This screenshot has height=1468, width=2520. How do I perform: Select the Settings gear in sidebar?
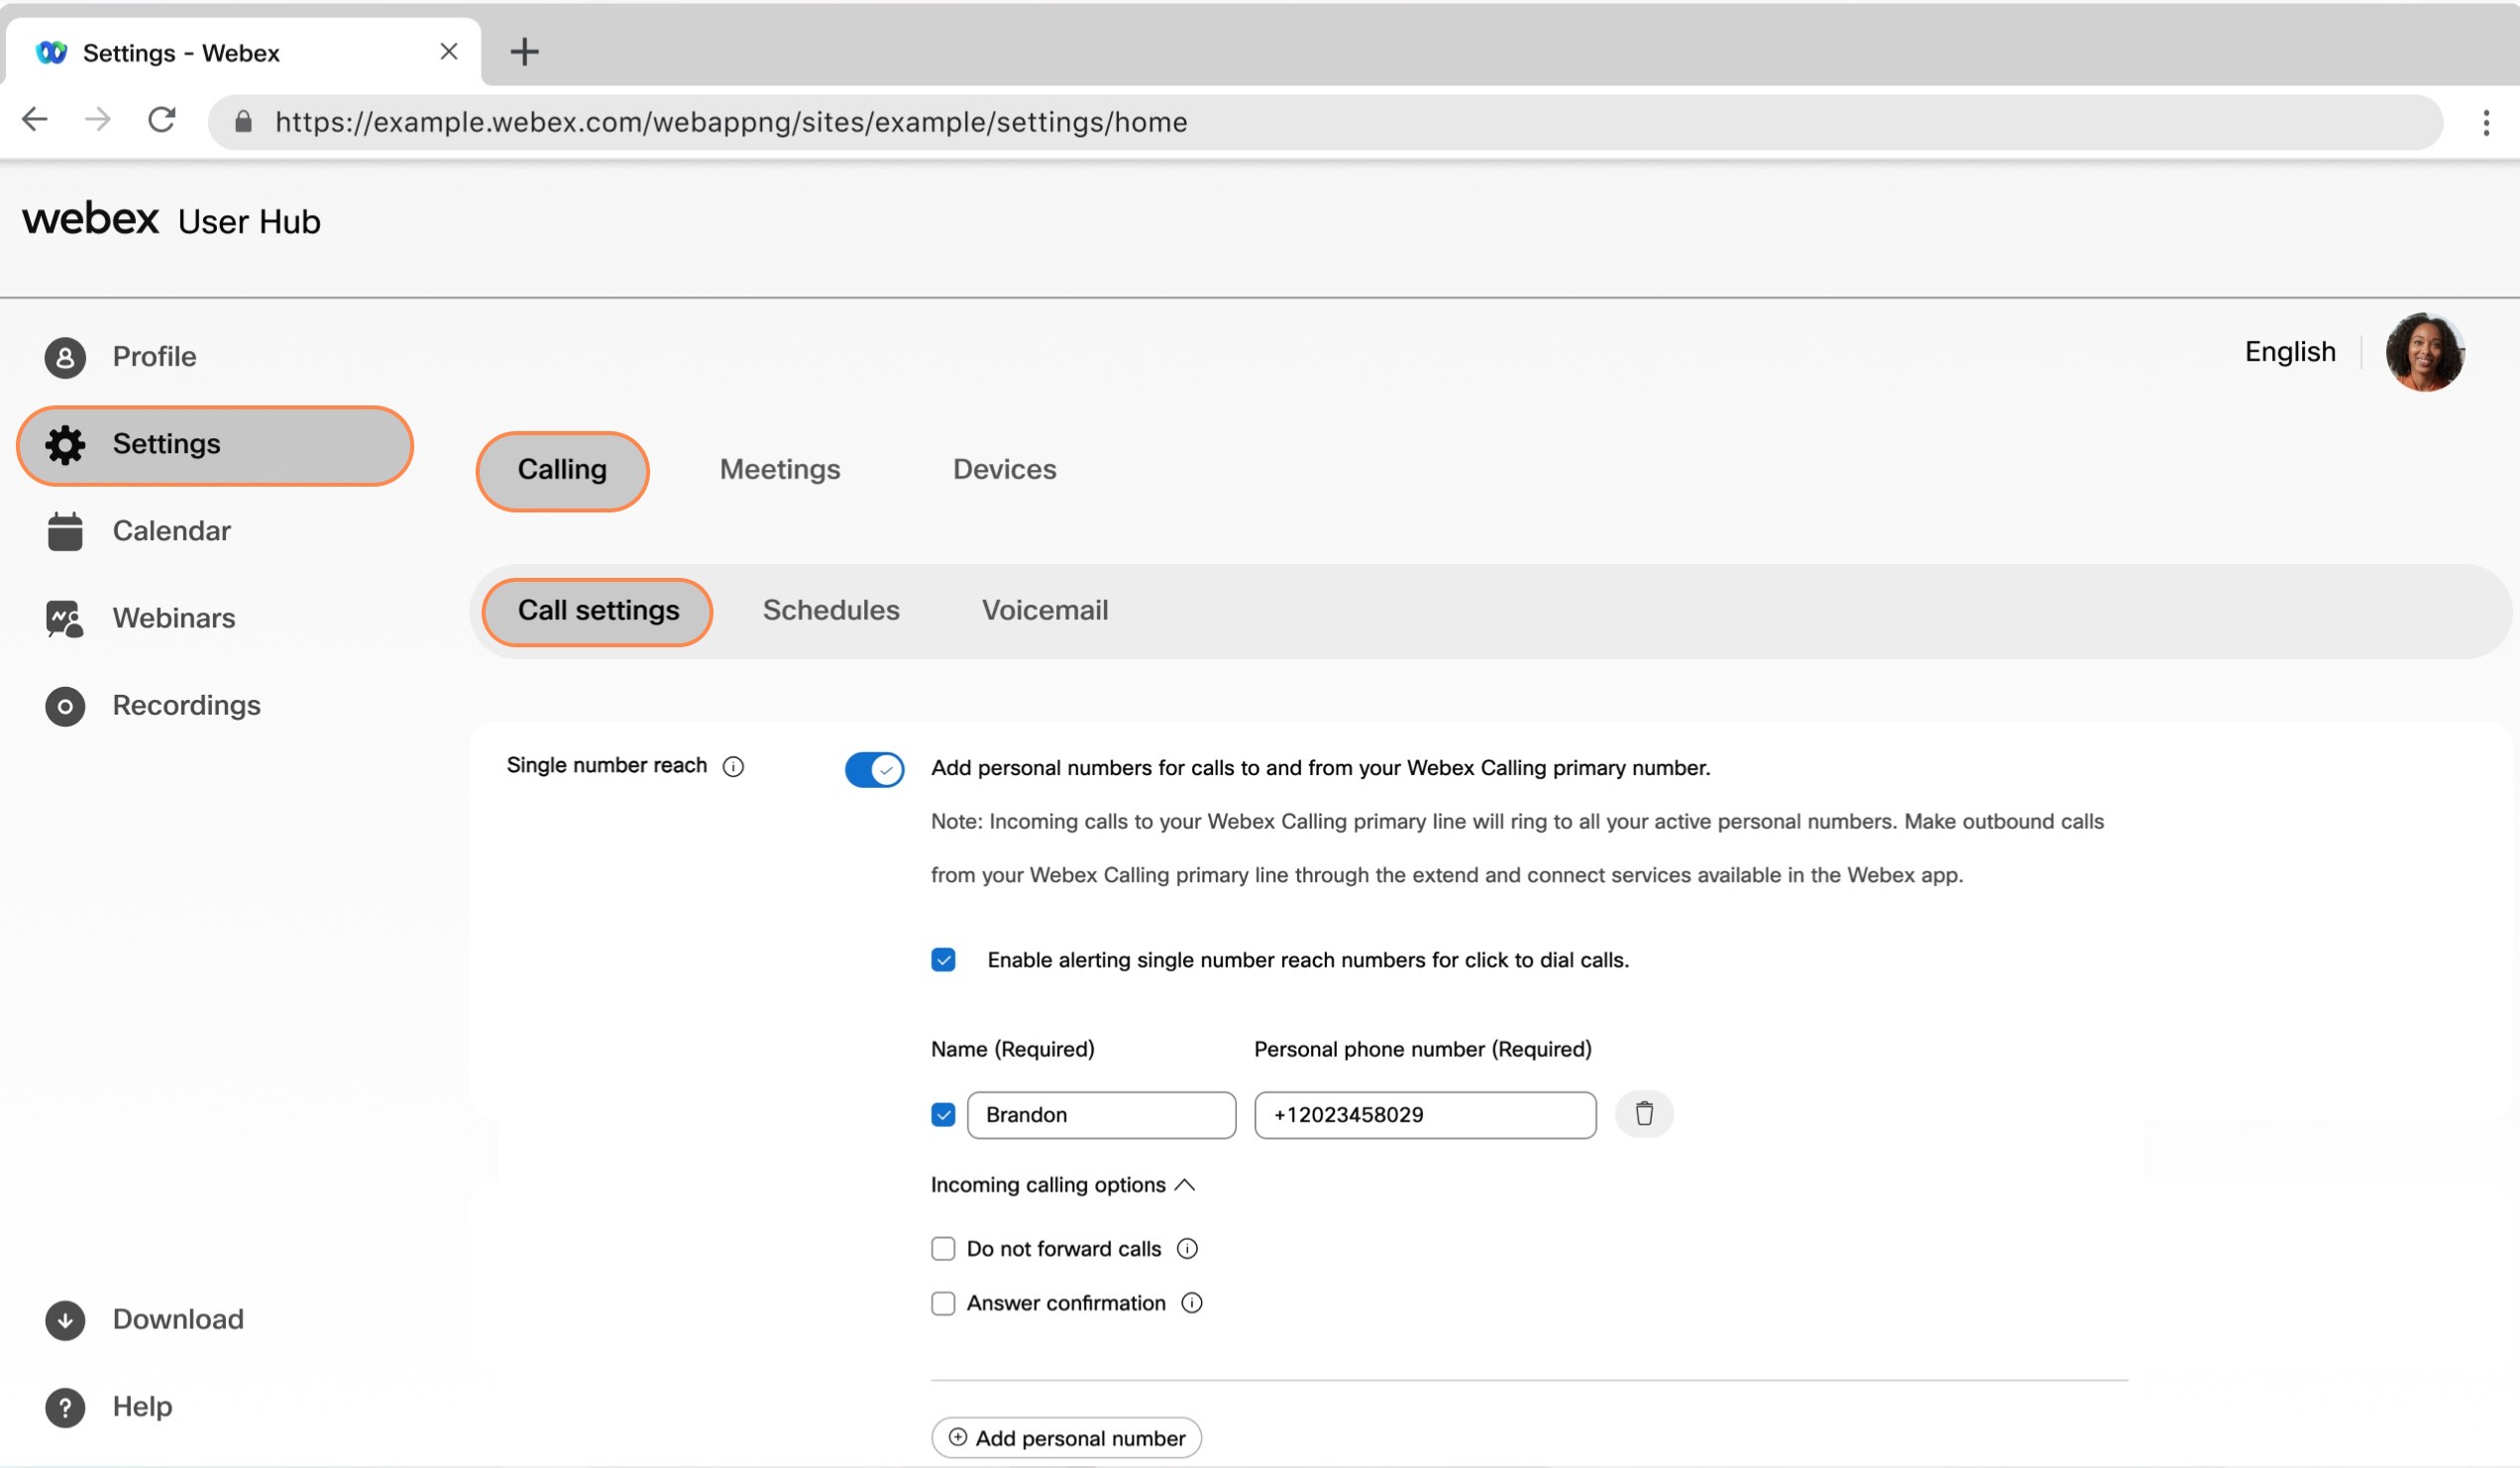coord(65,445)
